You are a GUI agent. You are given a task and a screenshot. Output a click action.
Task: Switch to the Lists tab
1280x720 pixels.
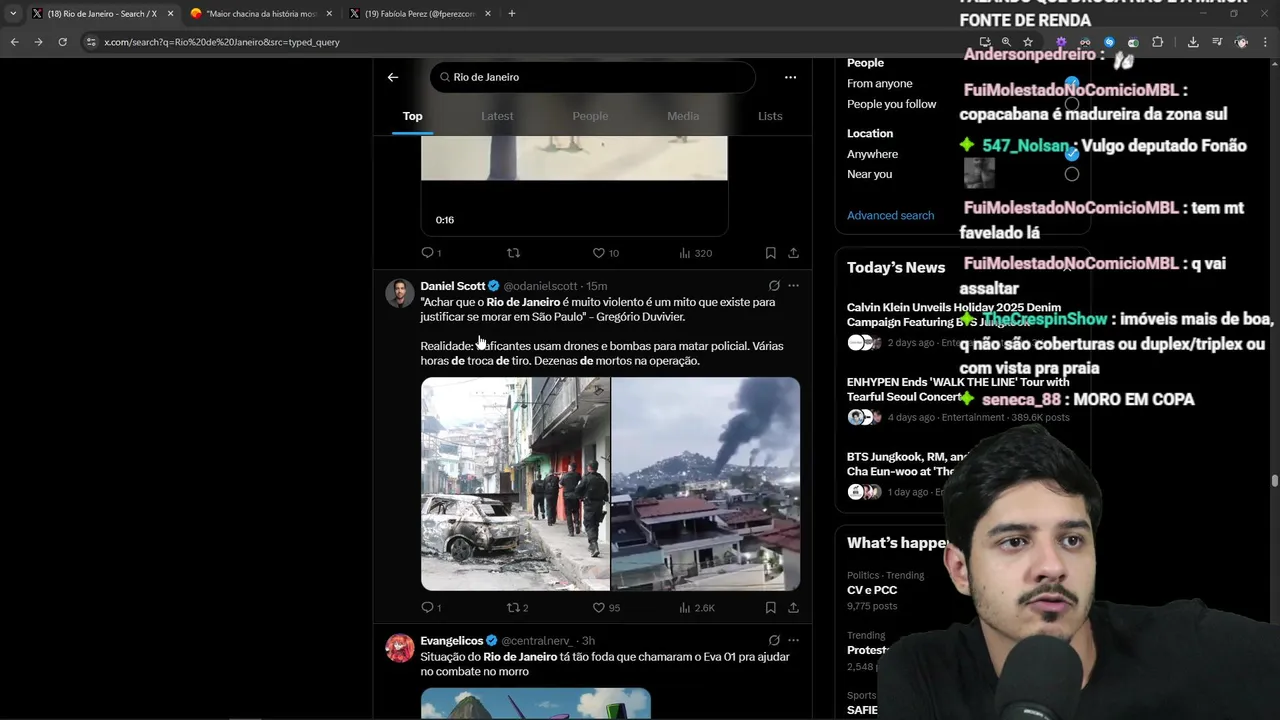coord(770,116)
